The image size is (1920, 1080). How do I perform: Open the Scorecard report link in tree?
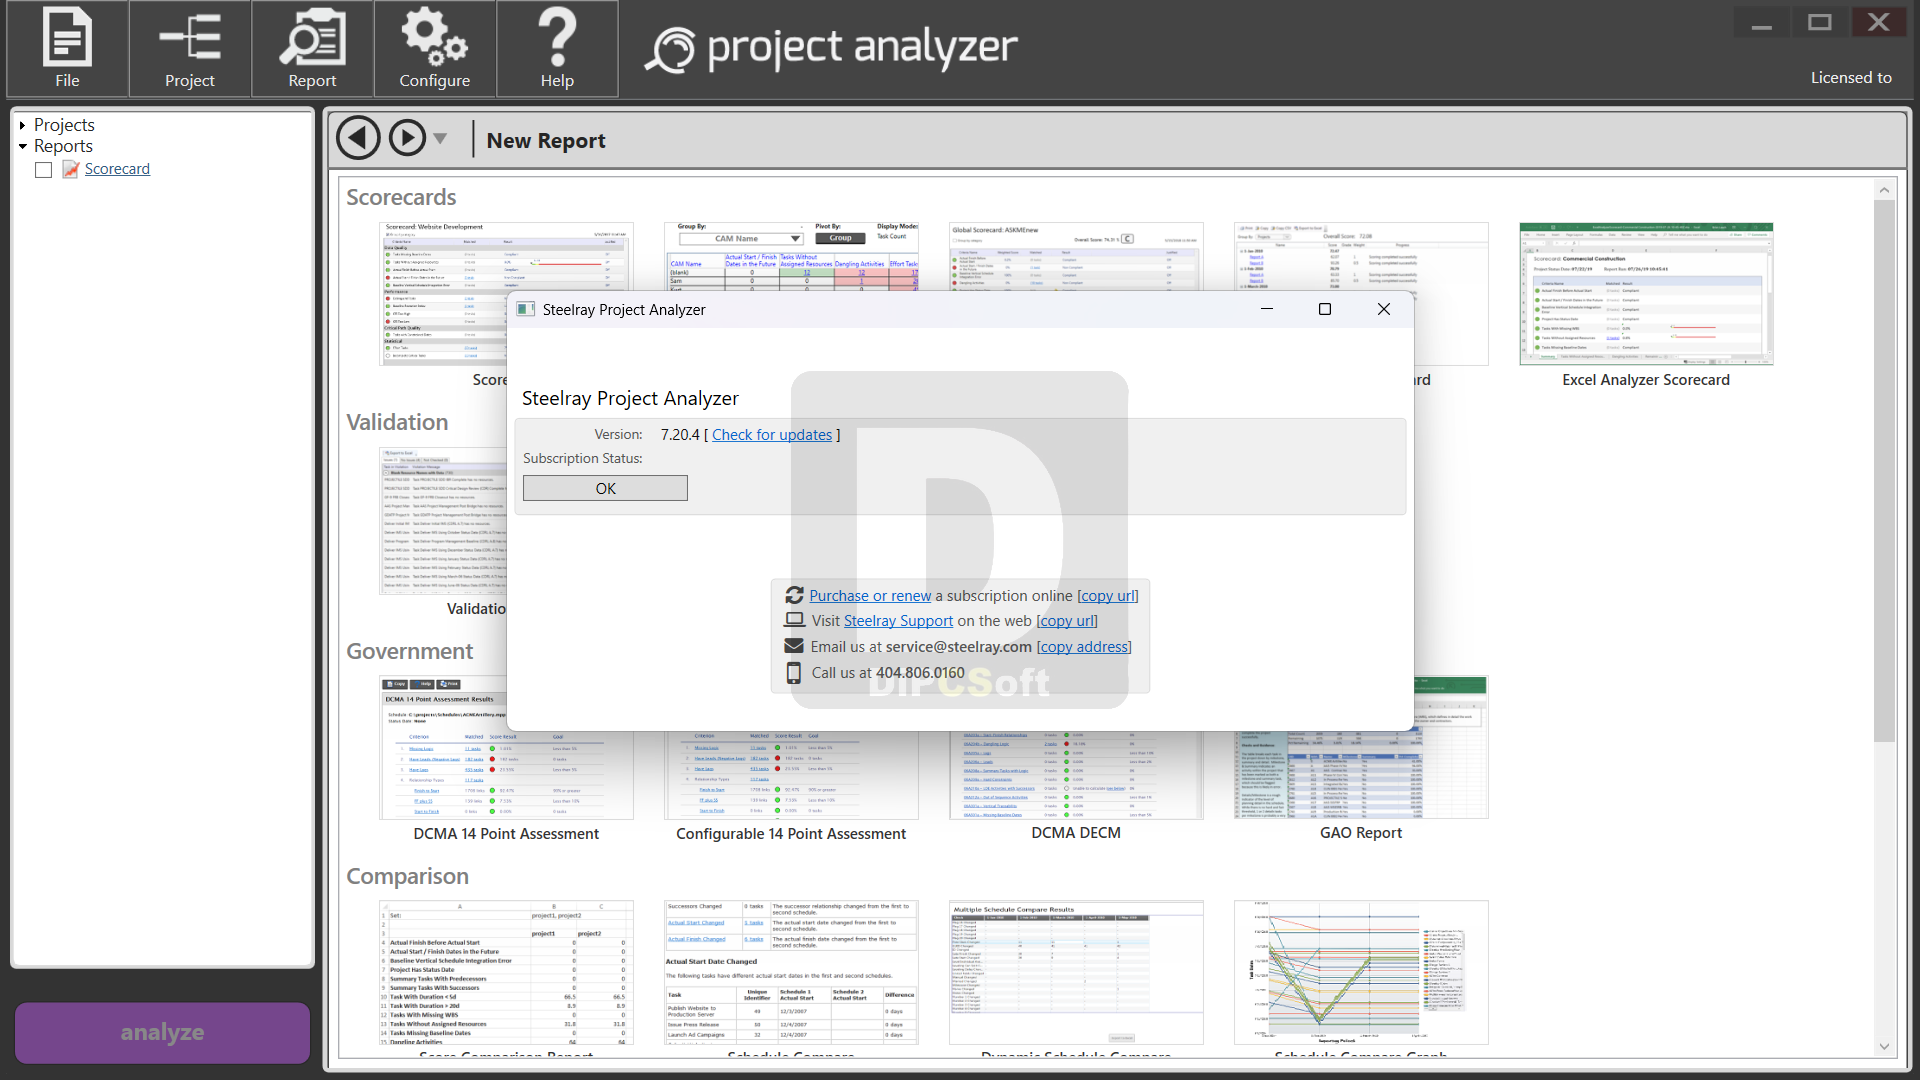pos(117,169)
